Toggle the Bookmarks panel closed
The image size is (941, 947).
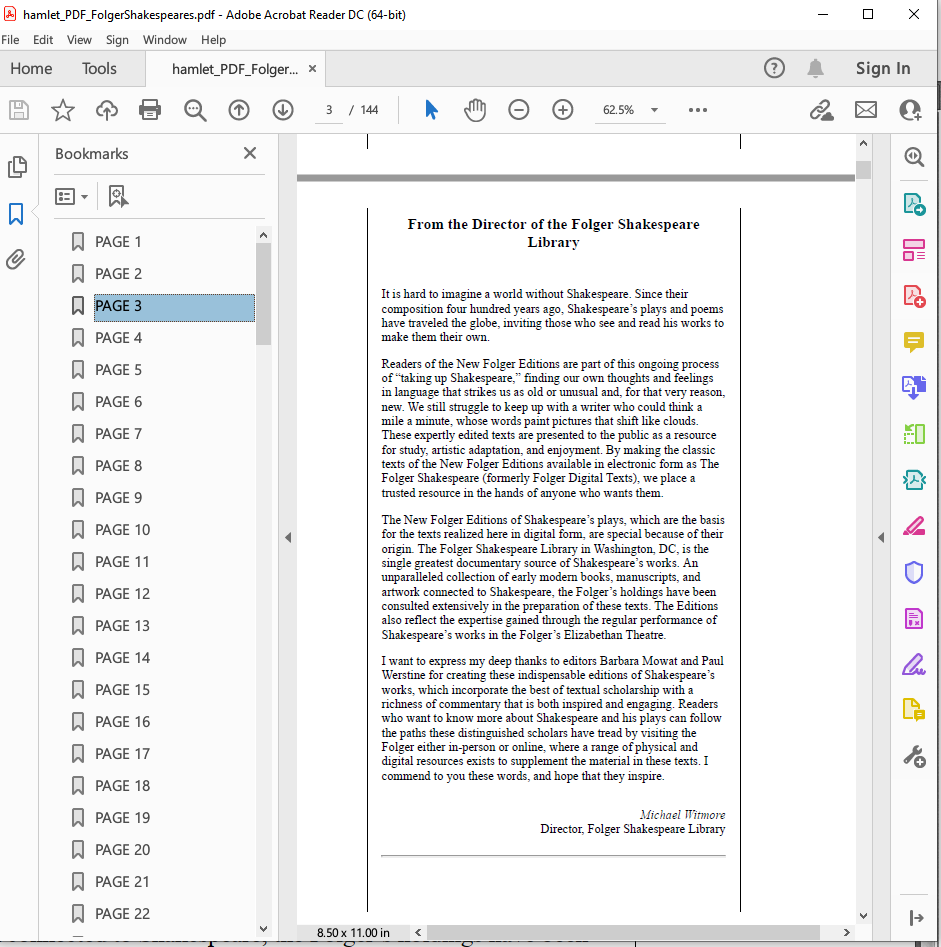(x=250, y=153)
